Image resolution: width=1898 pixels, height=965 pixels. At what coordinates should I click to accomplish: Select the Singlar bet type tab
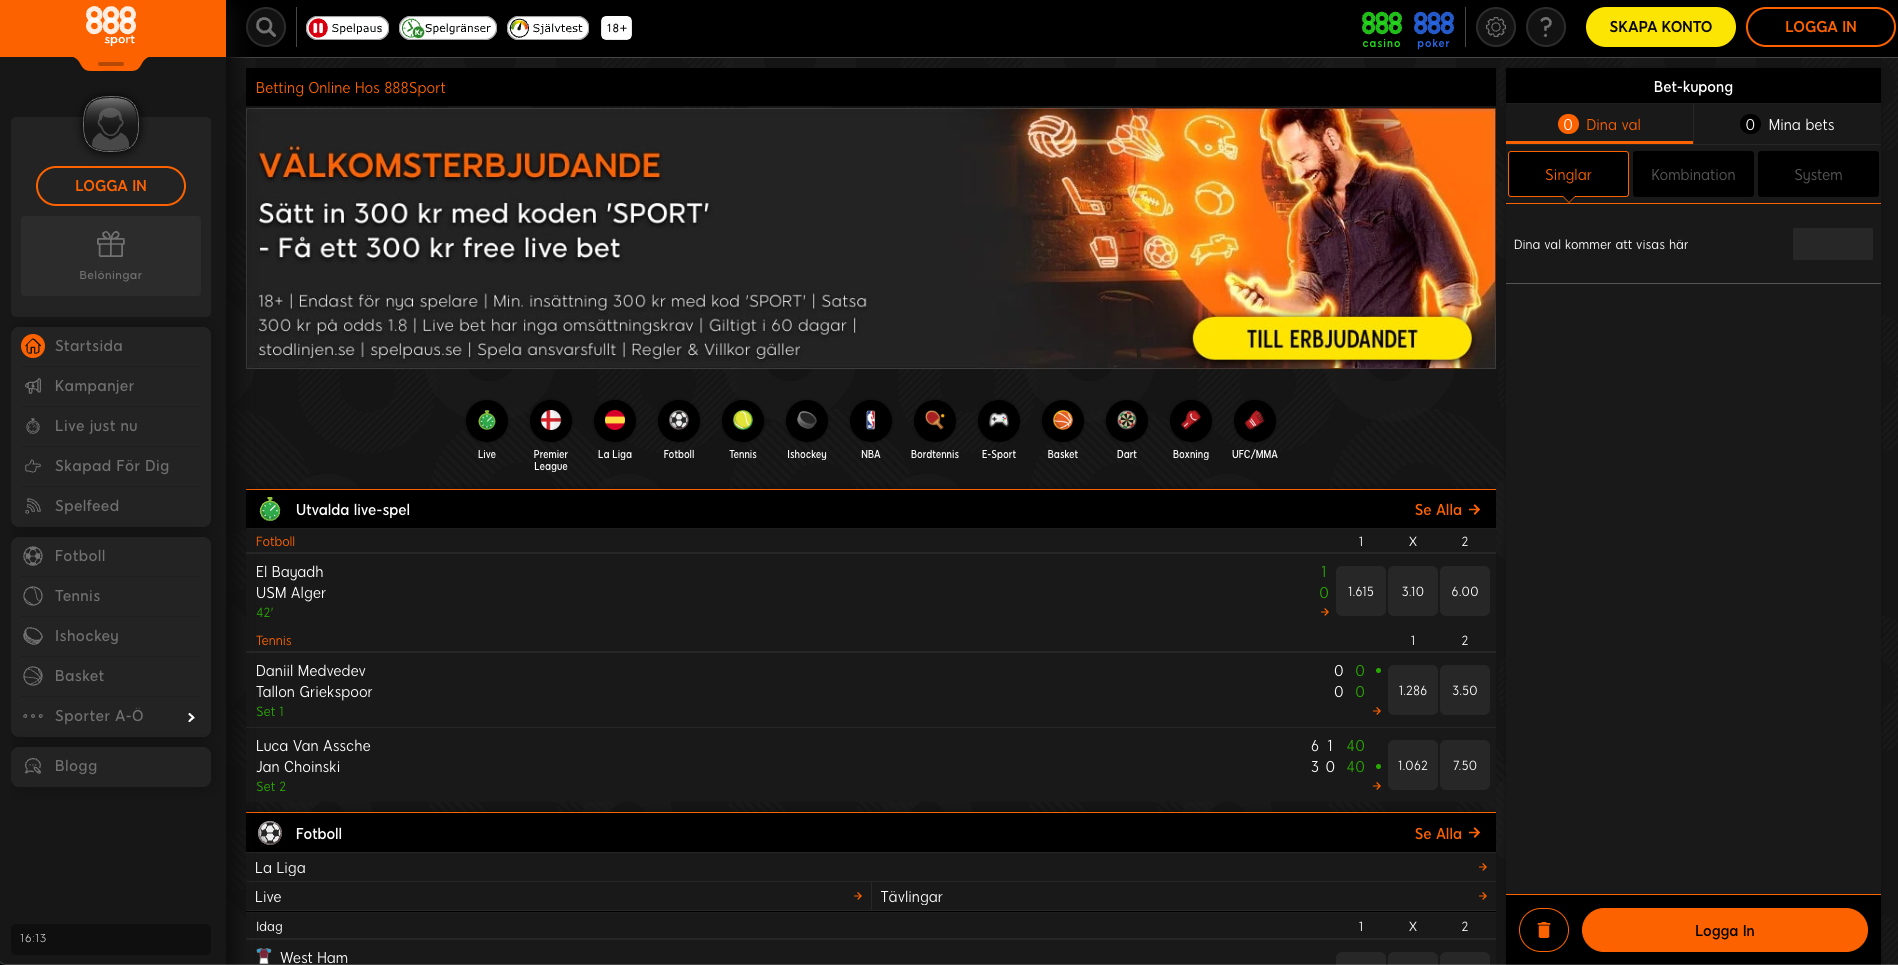click(x=1568, y=175)
